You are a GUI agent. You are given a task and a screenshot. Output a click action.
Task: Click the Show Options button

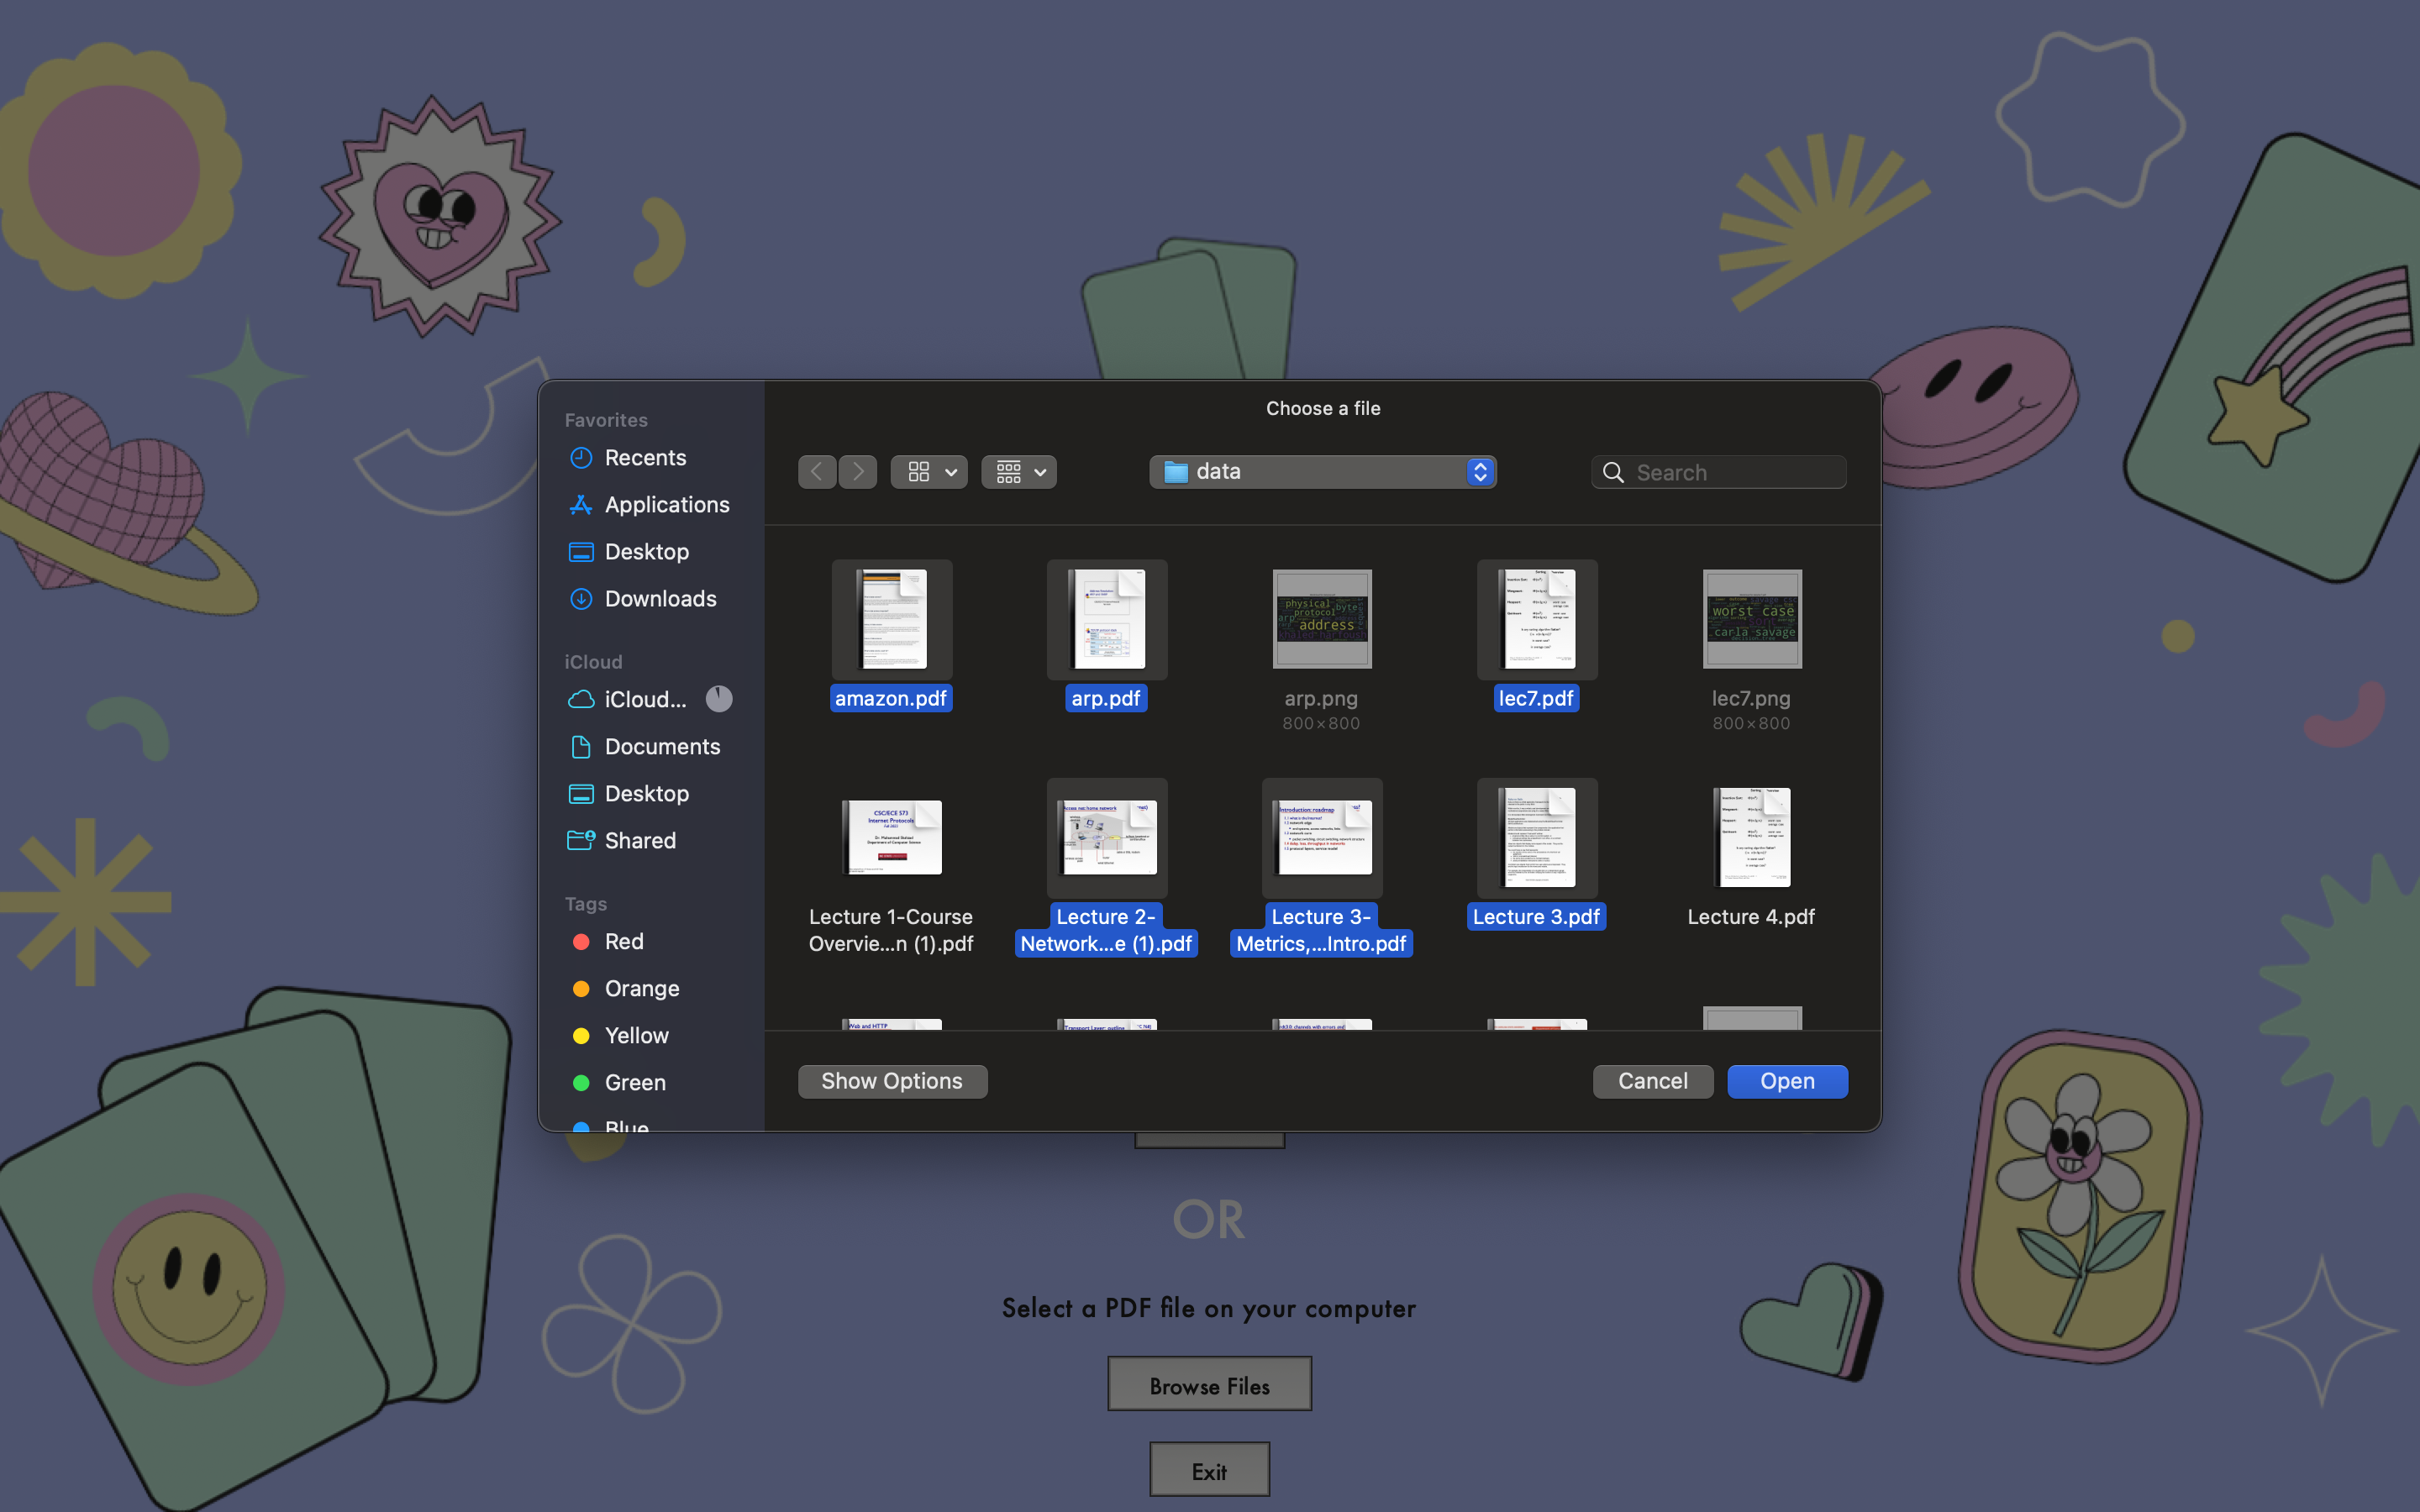891,1081
